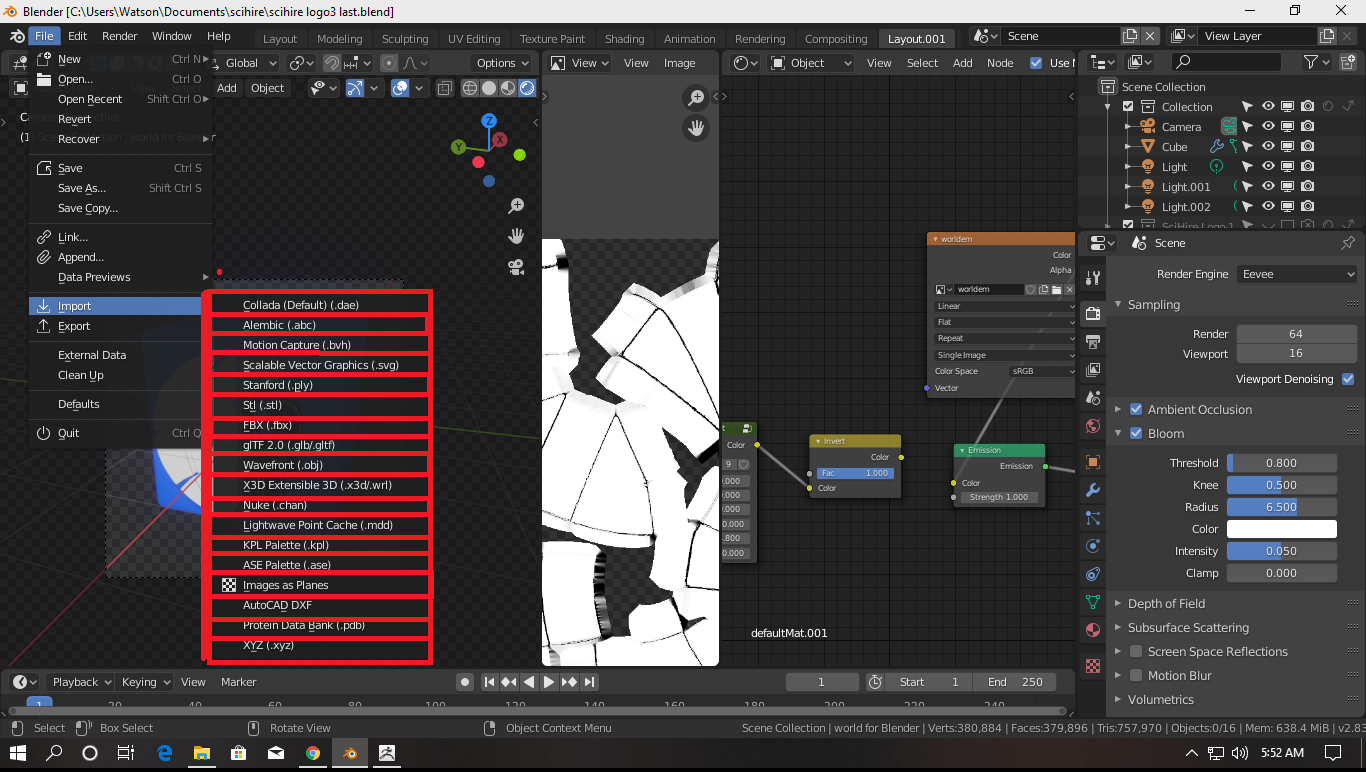This screenshot has height=772, width=1366.
Task: Switch to rendered viewport shading
Action: [527, 88]
